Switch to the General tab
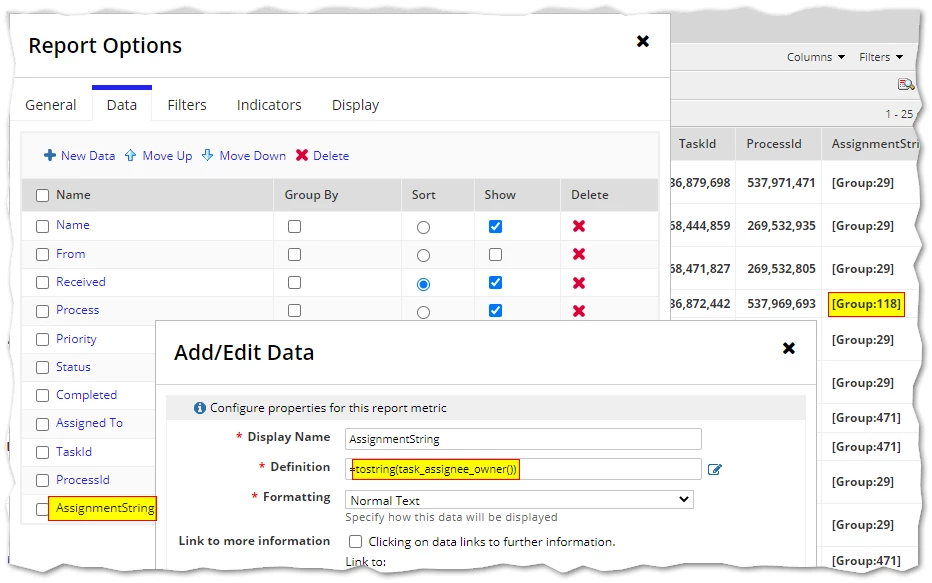 (51, 105)
